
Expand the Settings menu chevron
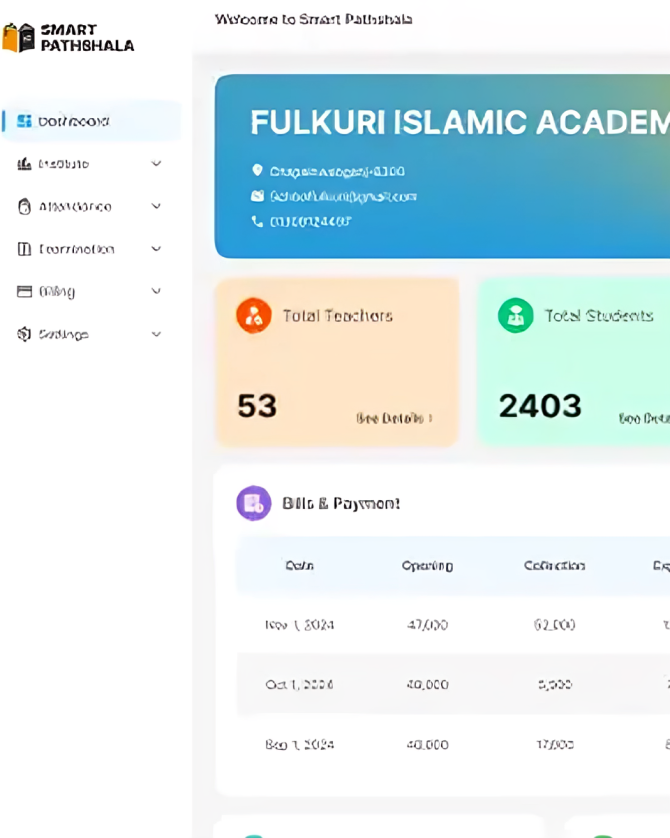coord(156,334)
